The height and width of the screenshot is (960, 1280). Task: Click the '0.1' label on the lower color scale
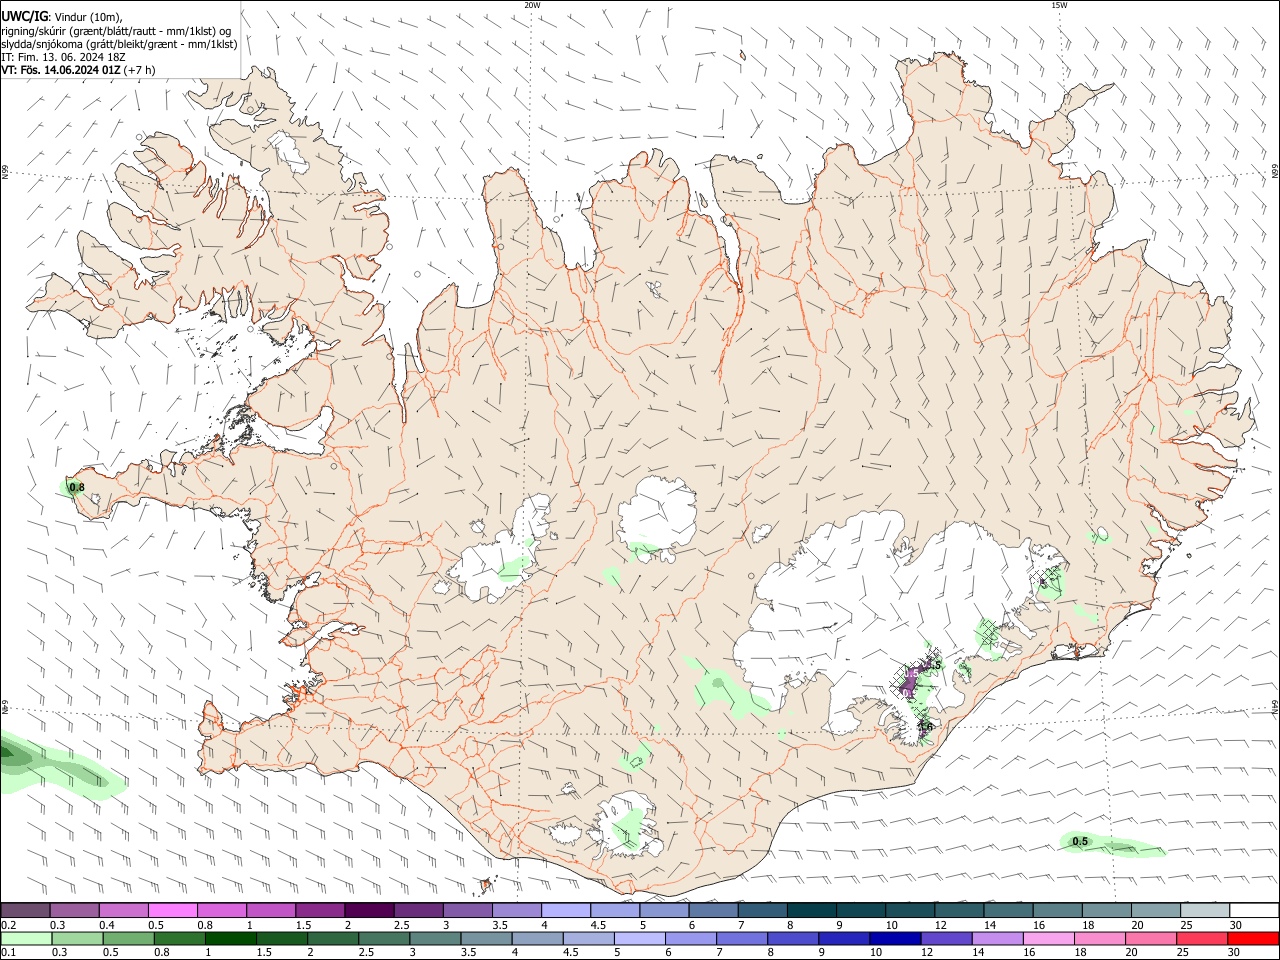tap(9, 953)
